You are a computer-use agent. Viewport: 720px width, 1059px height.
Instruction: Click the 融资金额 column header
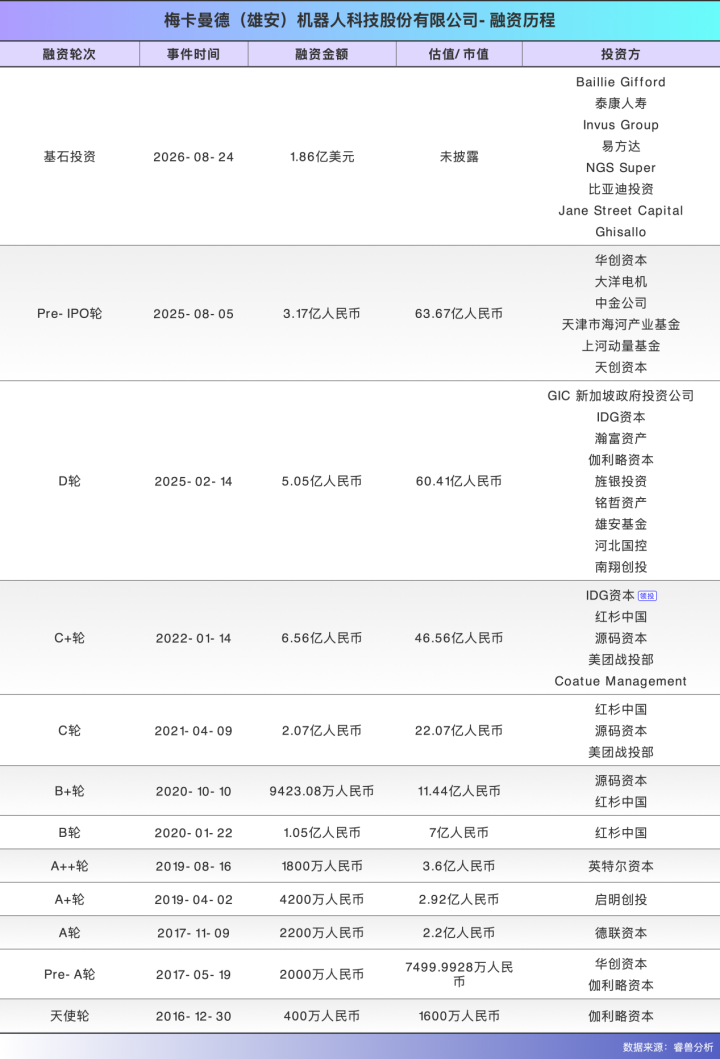(x=322, y=54)
